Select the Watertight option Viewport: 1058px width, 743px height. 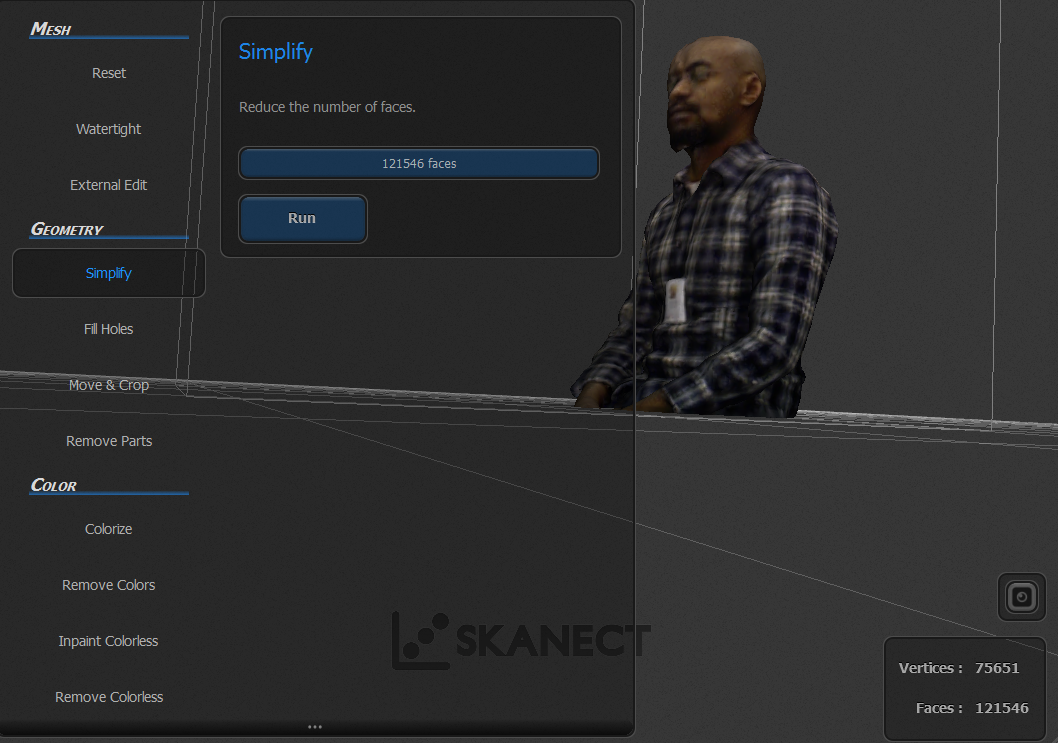click(x=109, y=129)
